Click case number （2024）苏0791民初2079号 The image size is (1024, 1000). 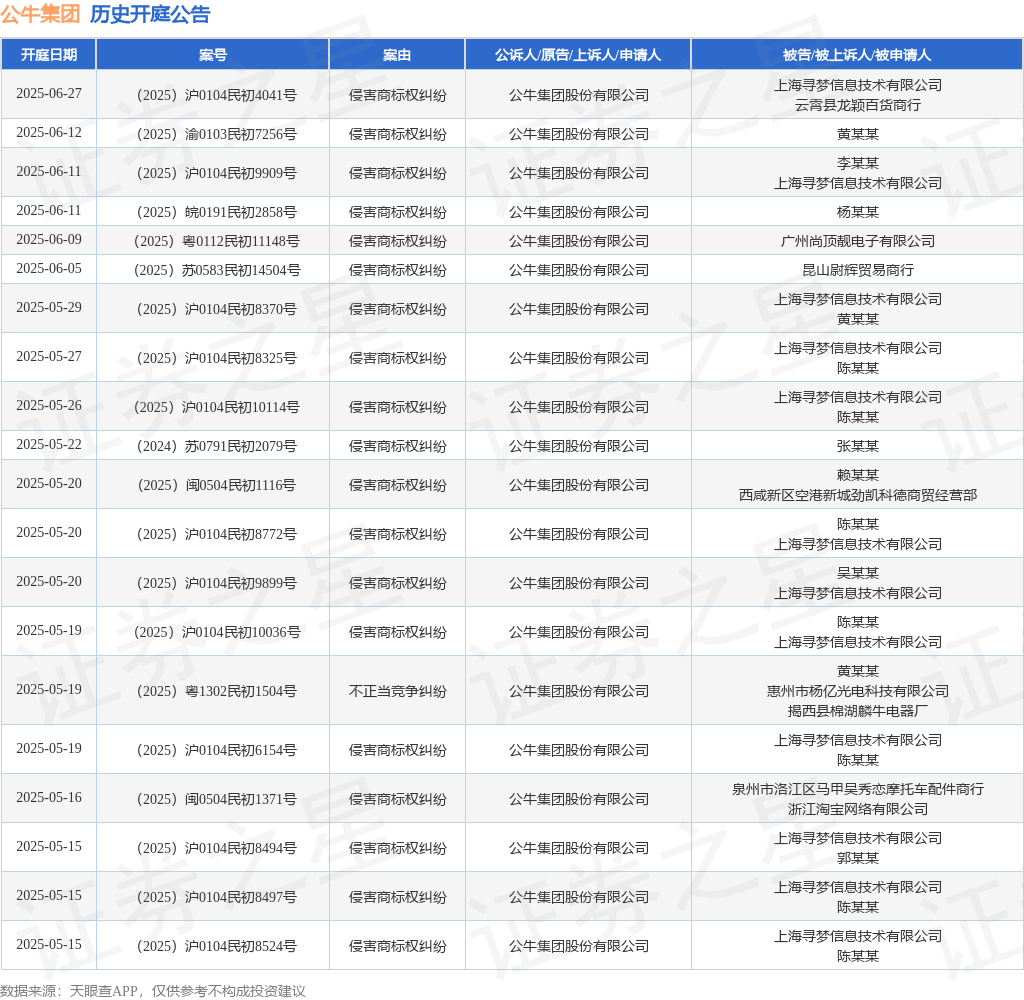217,447
